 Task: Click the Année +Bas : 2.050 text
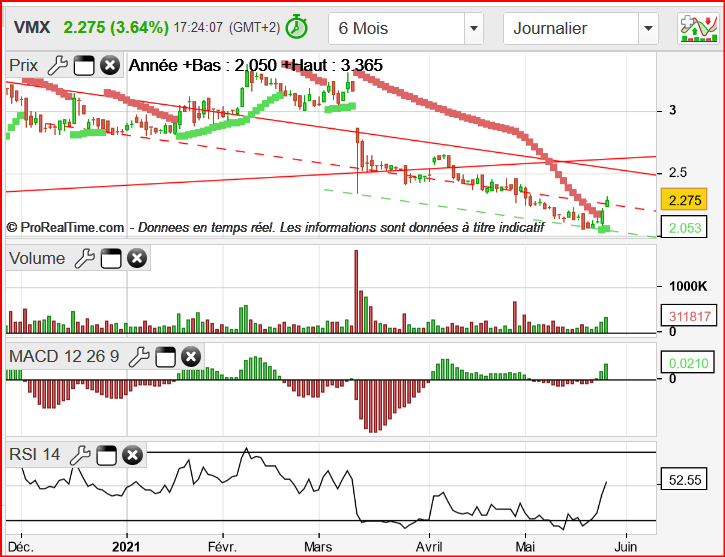203,65
